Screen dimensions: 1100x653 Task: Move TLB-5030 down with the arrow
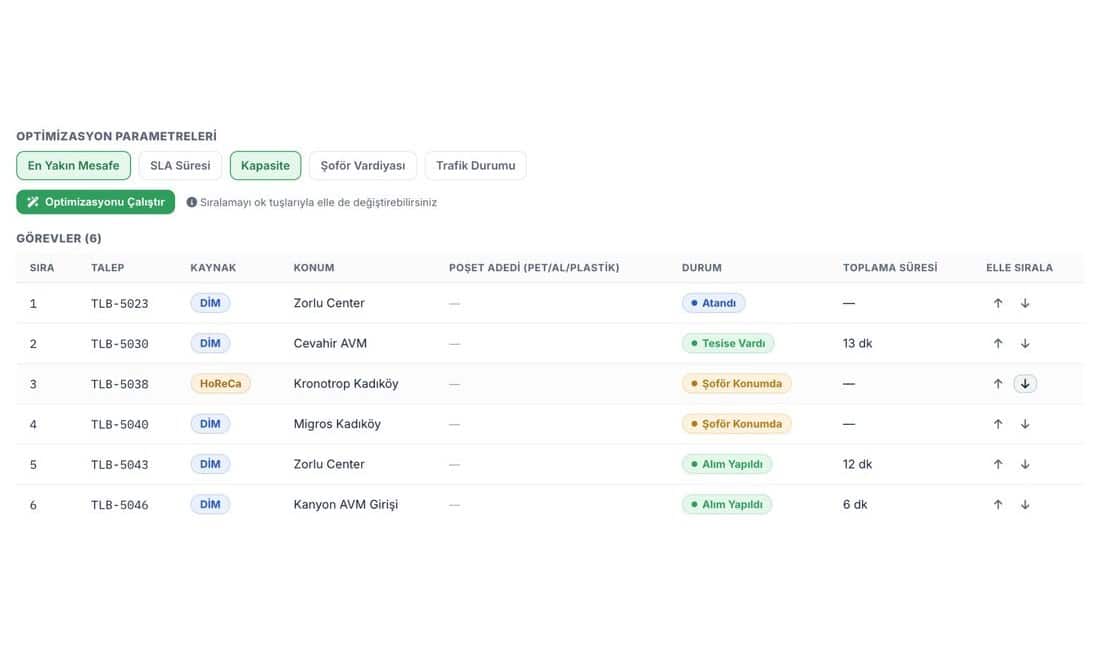[x=1025, y=343]
